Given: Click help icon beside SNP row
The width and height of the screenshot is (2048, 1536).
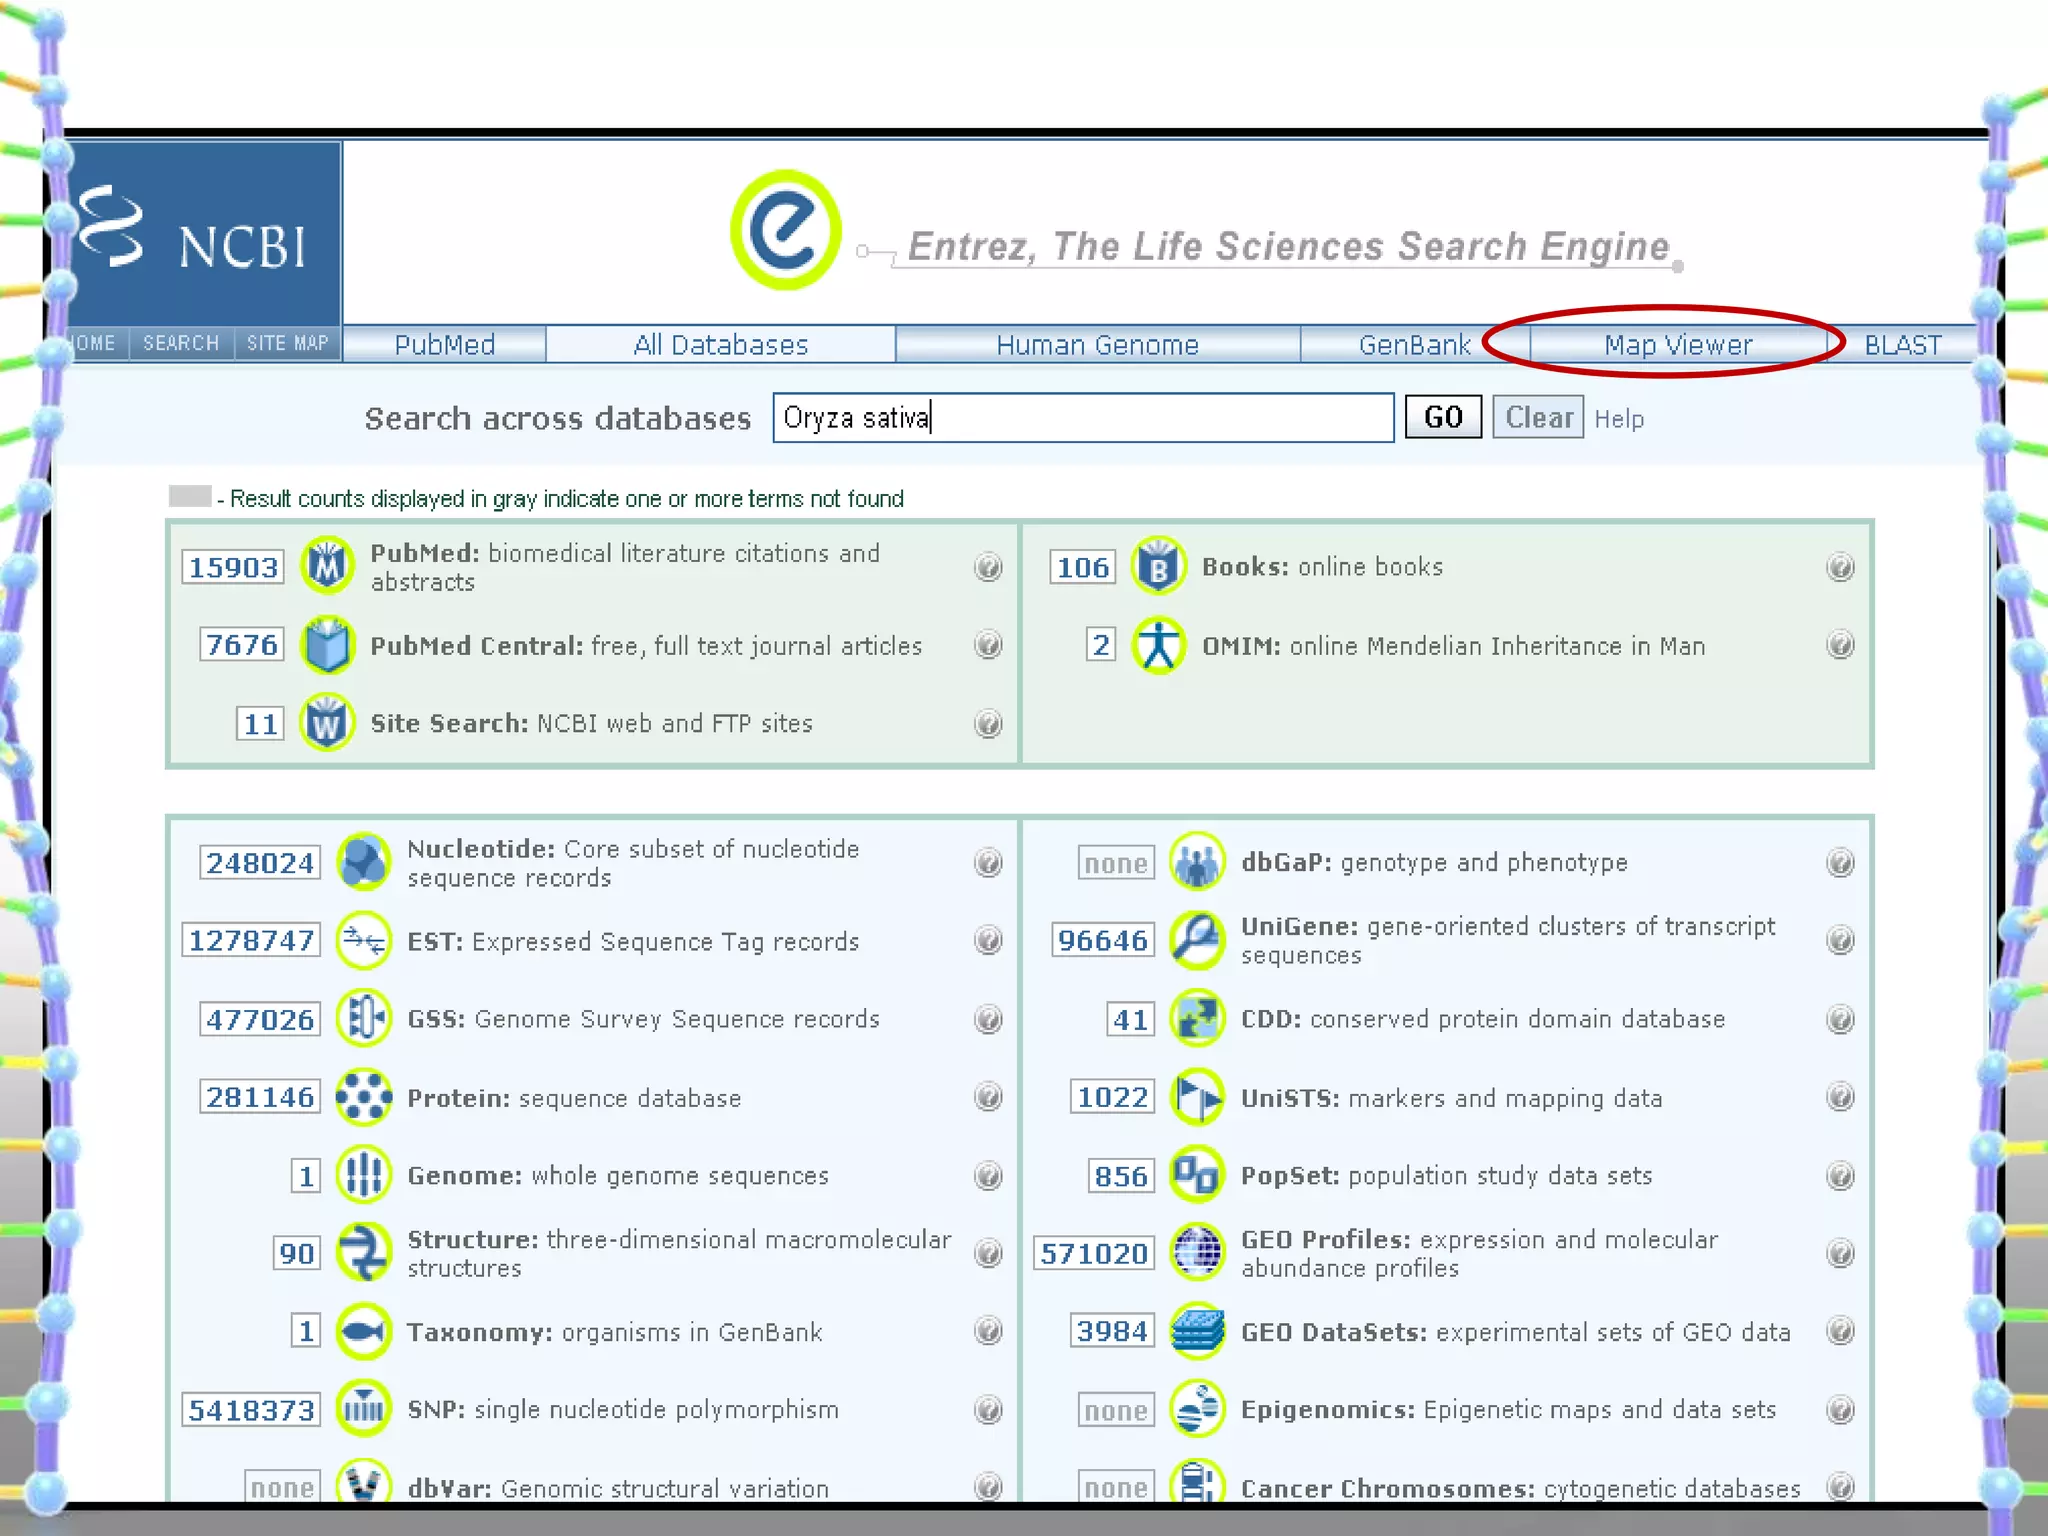Looking at the screenshot, I should [988, 1410].
